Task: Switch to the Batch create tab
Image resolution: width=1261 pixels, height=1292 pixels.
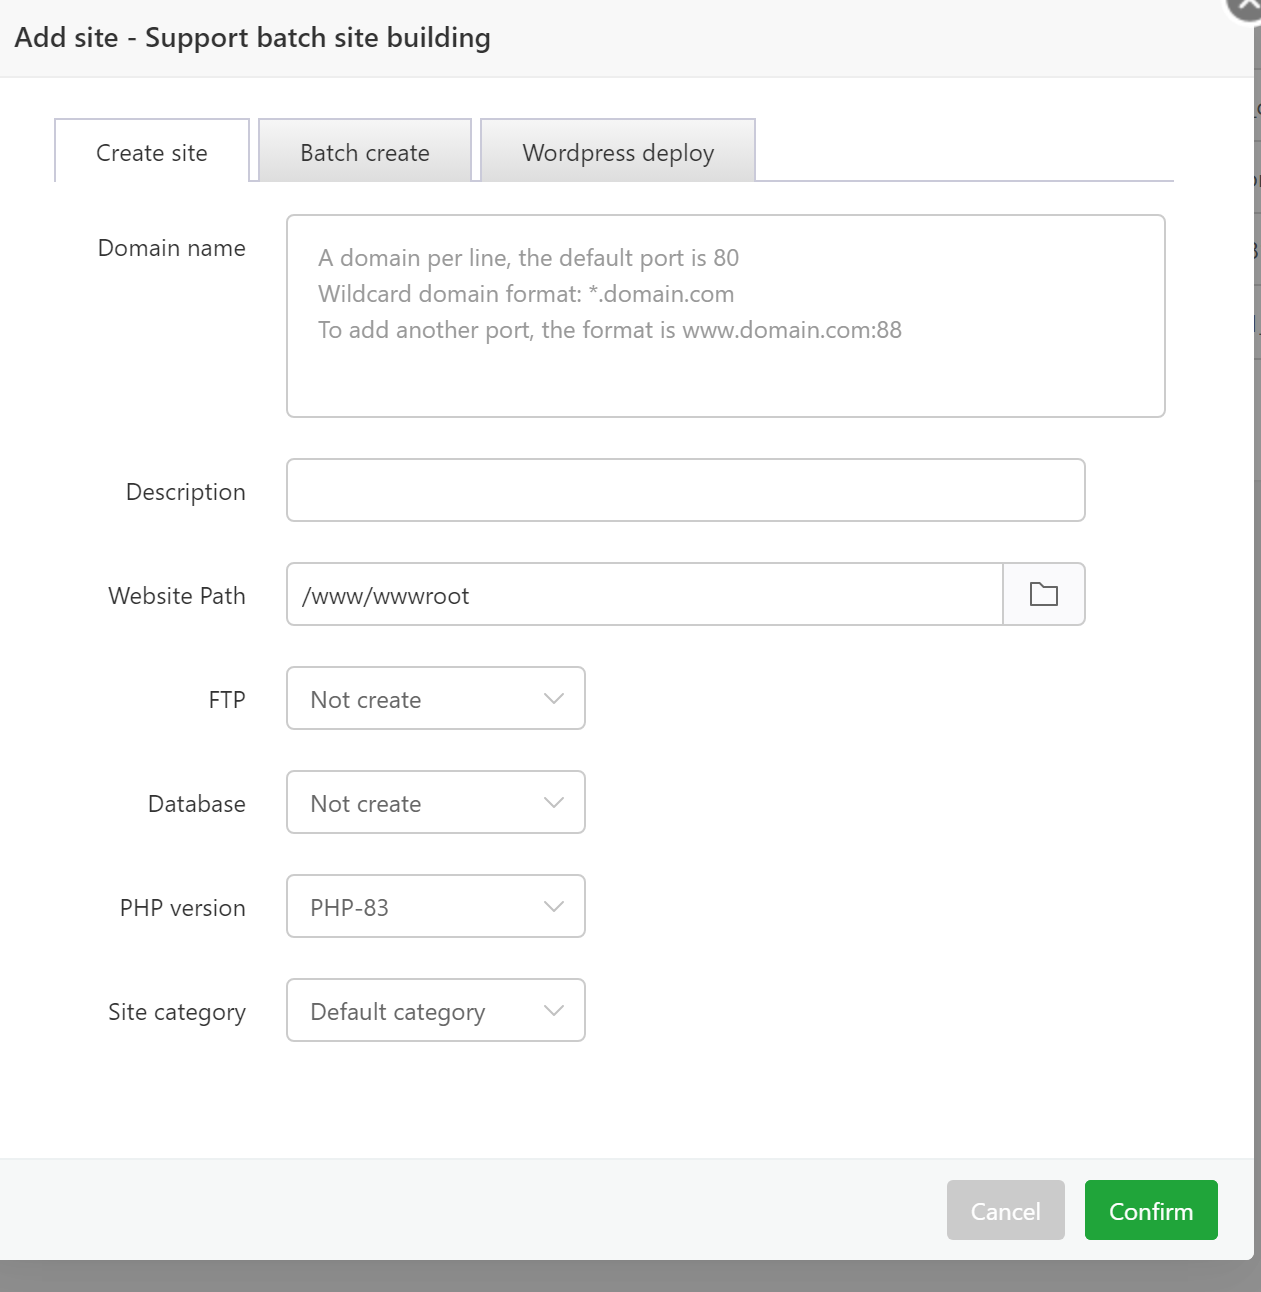Action: pos(365,152)
